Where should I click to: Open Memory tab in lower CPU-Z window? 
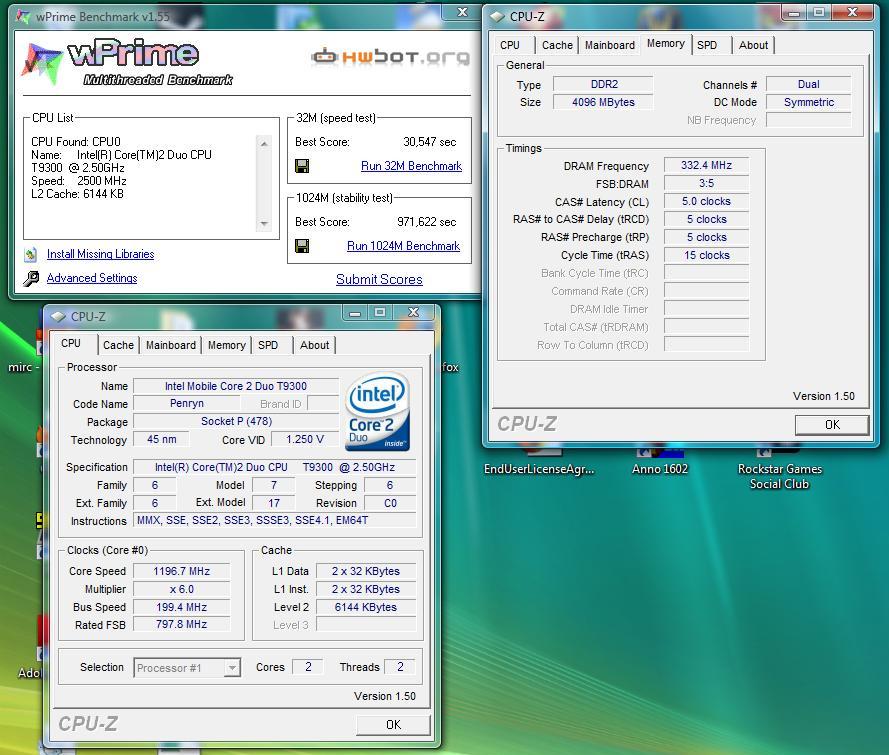[x=226, y=345]
